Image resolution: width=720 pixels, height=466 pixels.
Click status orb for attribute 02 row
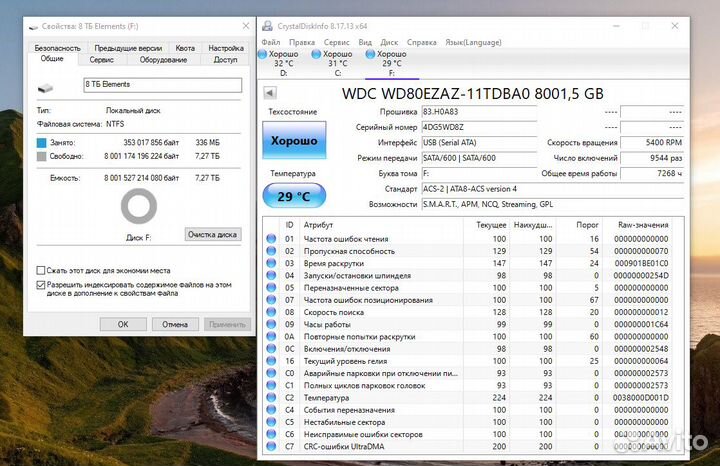pyautogui.click(x=271, y=251)
